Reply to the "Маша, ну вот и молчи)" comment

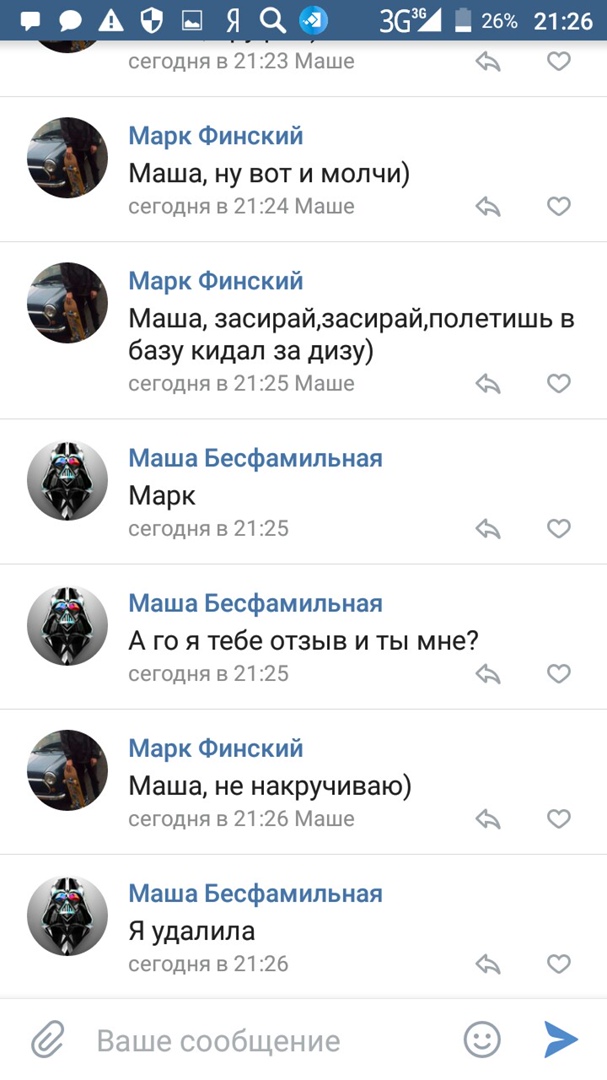[x=488, y=207]
